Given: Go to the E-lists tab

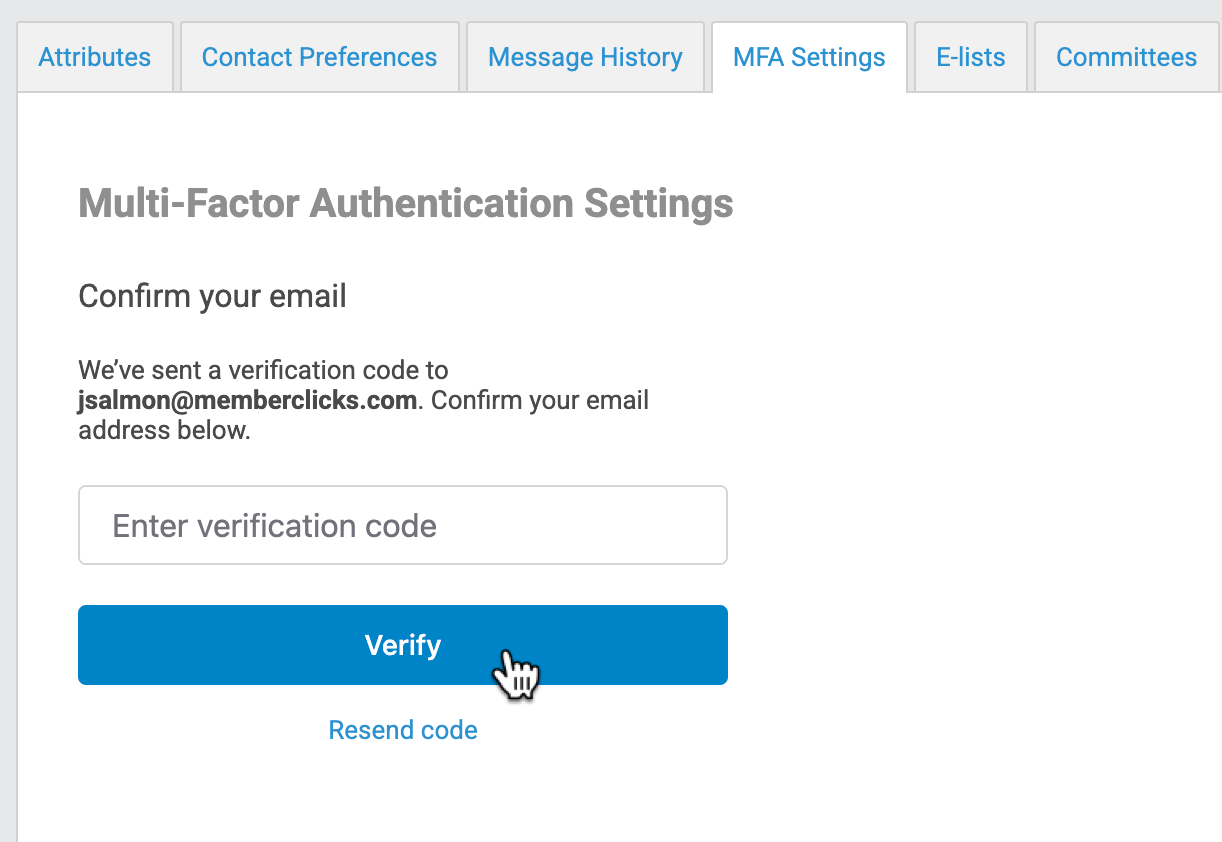Looking at the screenshot, I should click(x=970, y=57).
